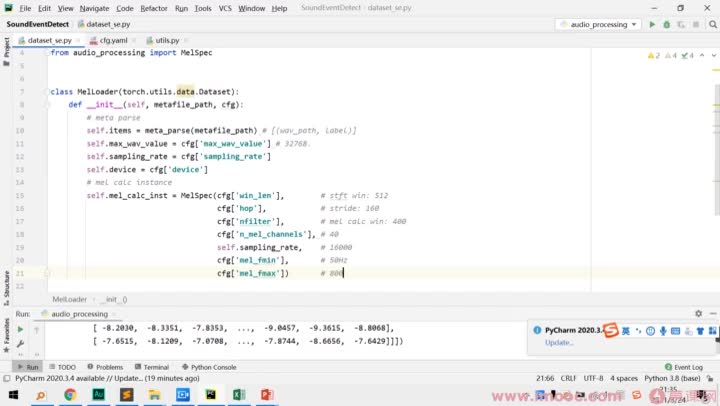This screenshot has width=720, height=406.
Task: Open the Terminal tool window
Action: (152, 367)
